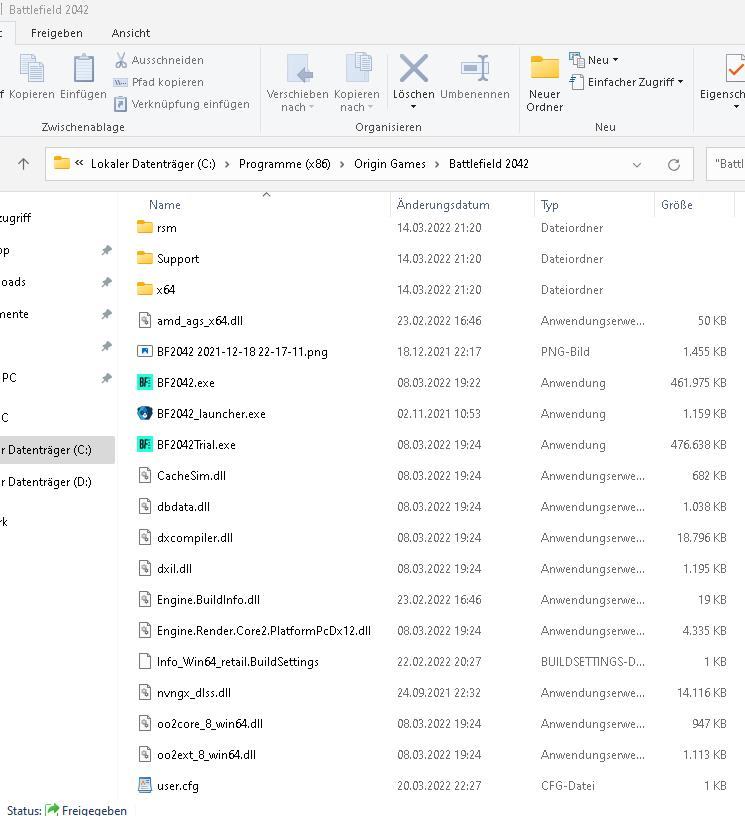745x816 pixels.
Task: Click the Eigenschaften checkmark icon
Action: (x=735, y=68)
